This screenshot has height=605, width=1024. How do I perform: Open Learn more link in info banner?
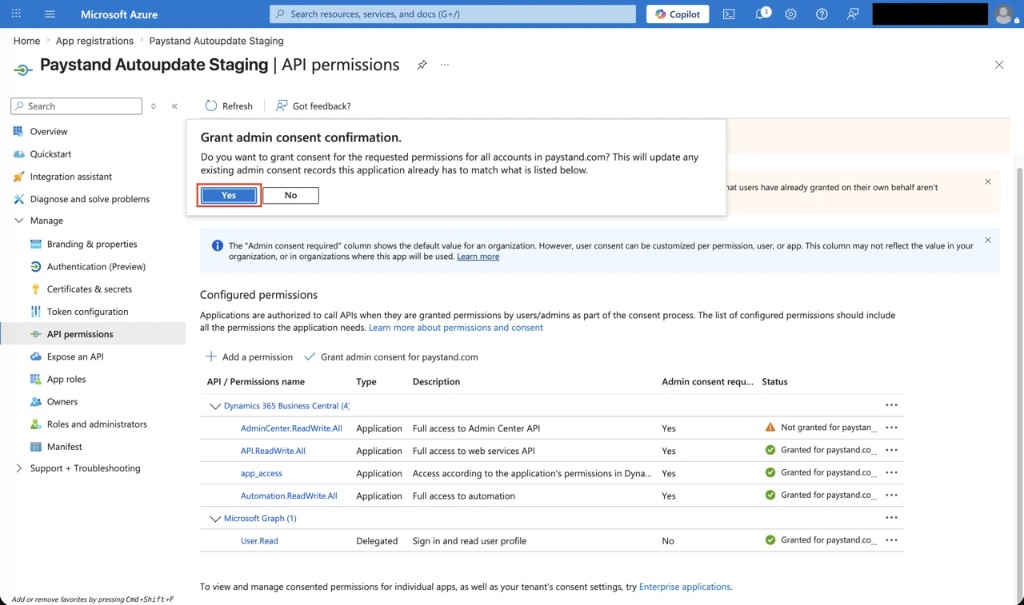coord(478,257)
